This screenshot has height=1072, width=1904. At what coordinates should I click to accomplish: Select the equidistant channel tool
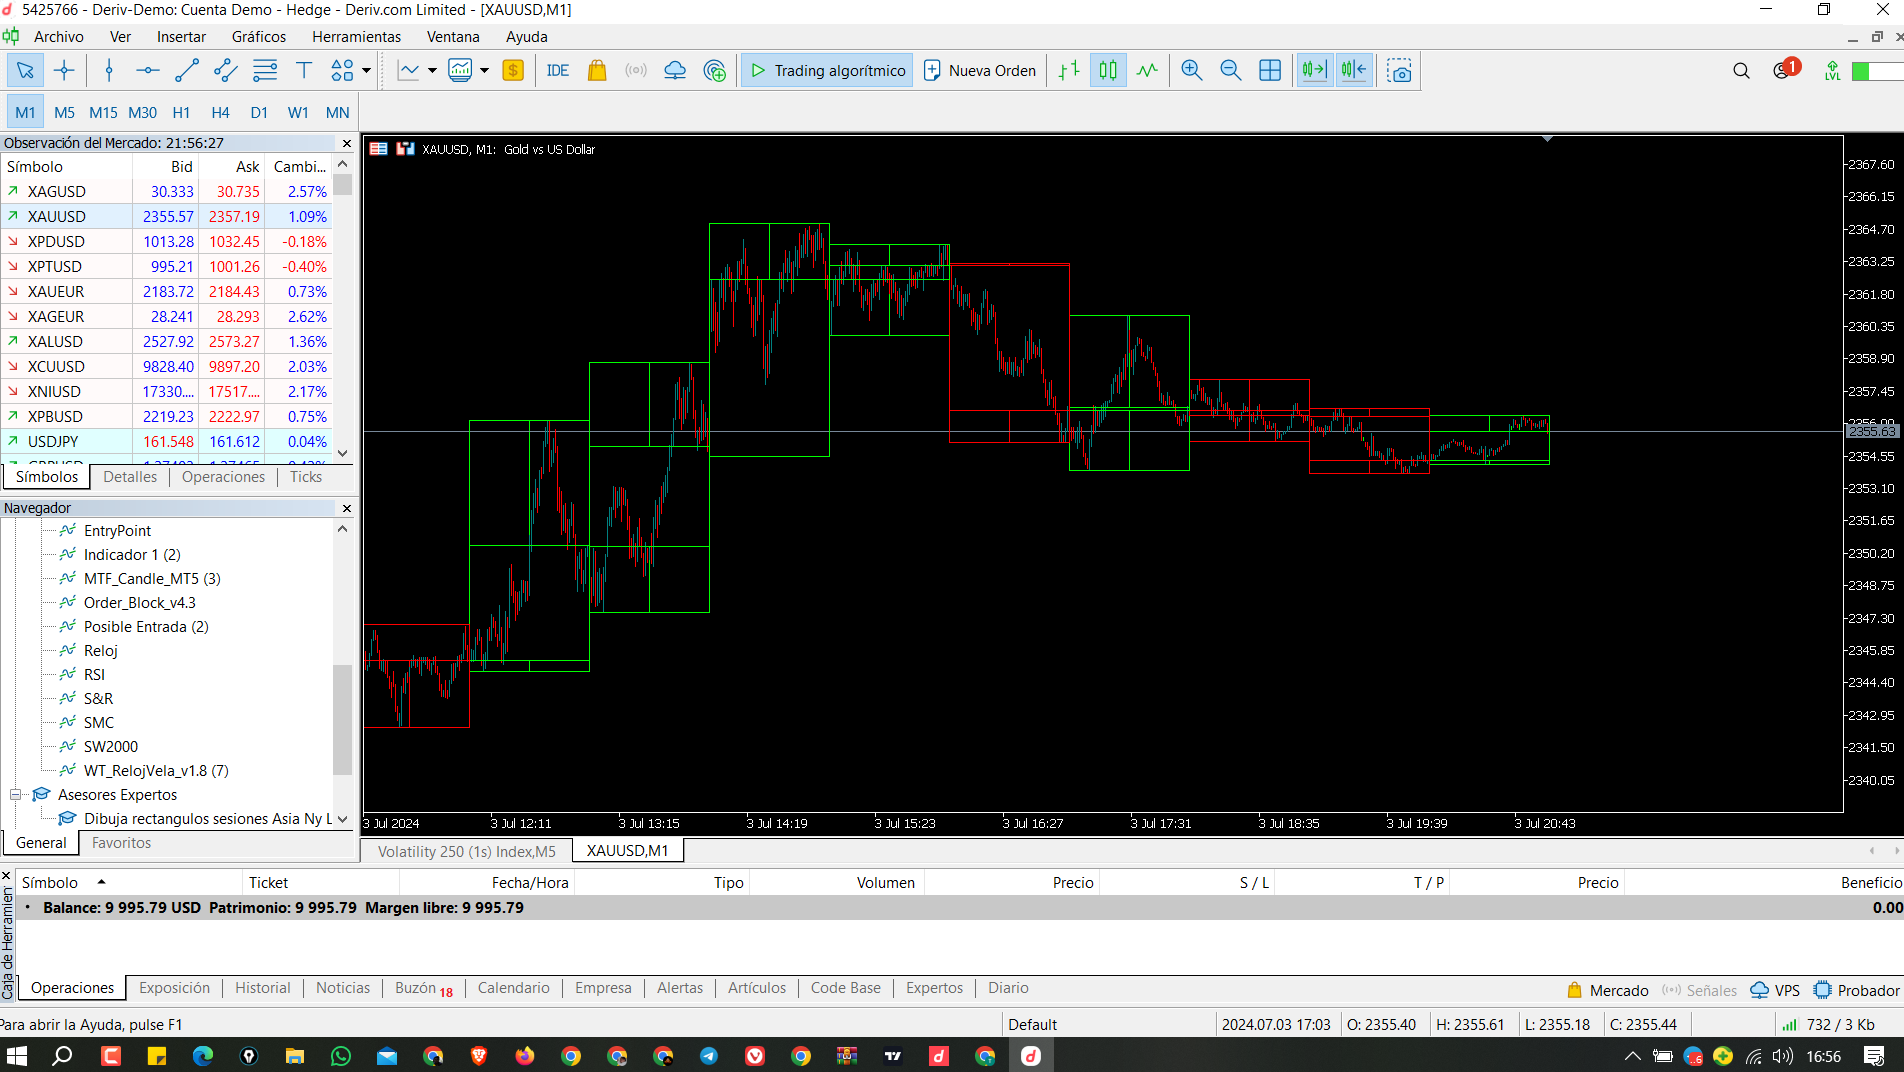[226, 70]
